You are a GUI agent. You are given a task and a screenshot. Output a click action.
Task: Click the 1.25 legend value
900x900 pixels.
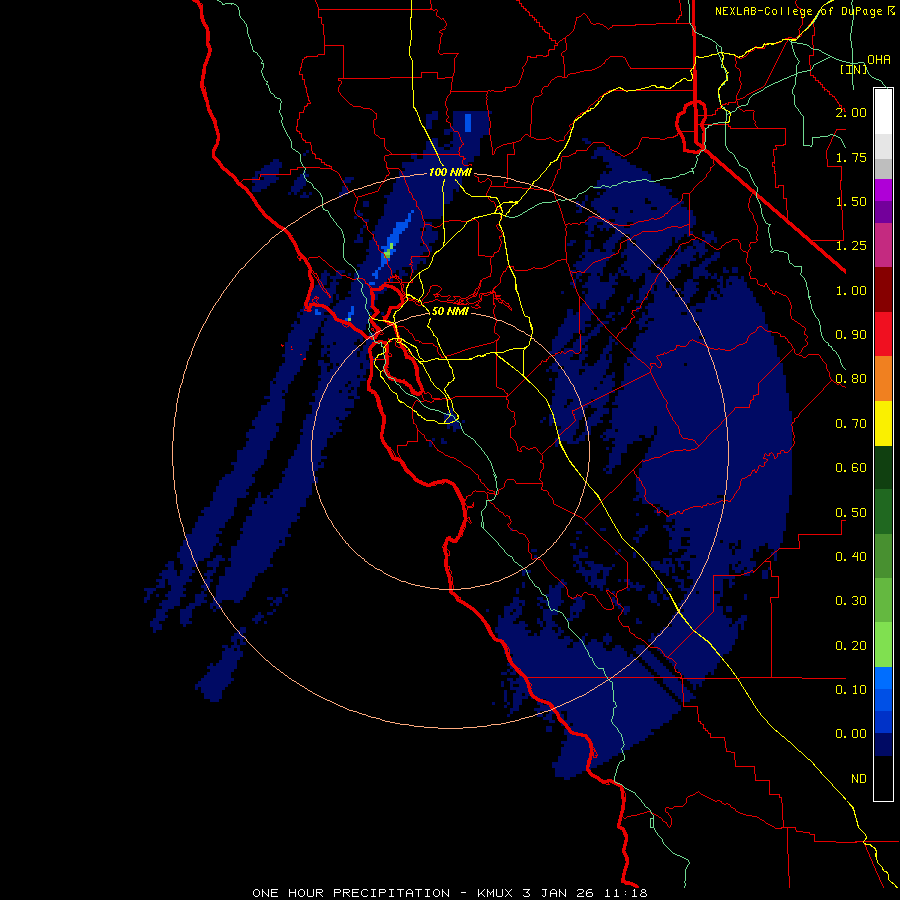[851, 246]
